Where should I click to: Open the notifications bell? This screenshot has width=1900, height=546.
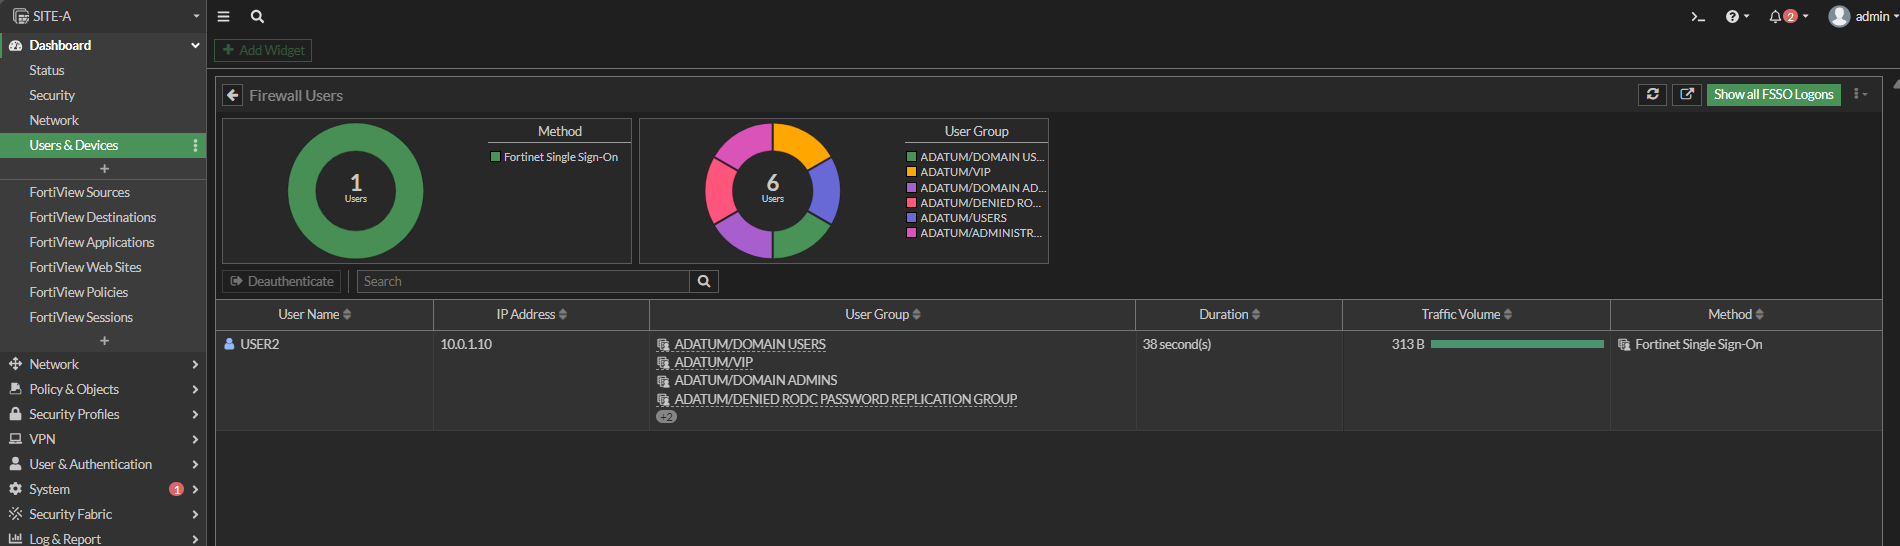coord(1776,17)
